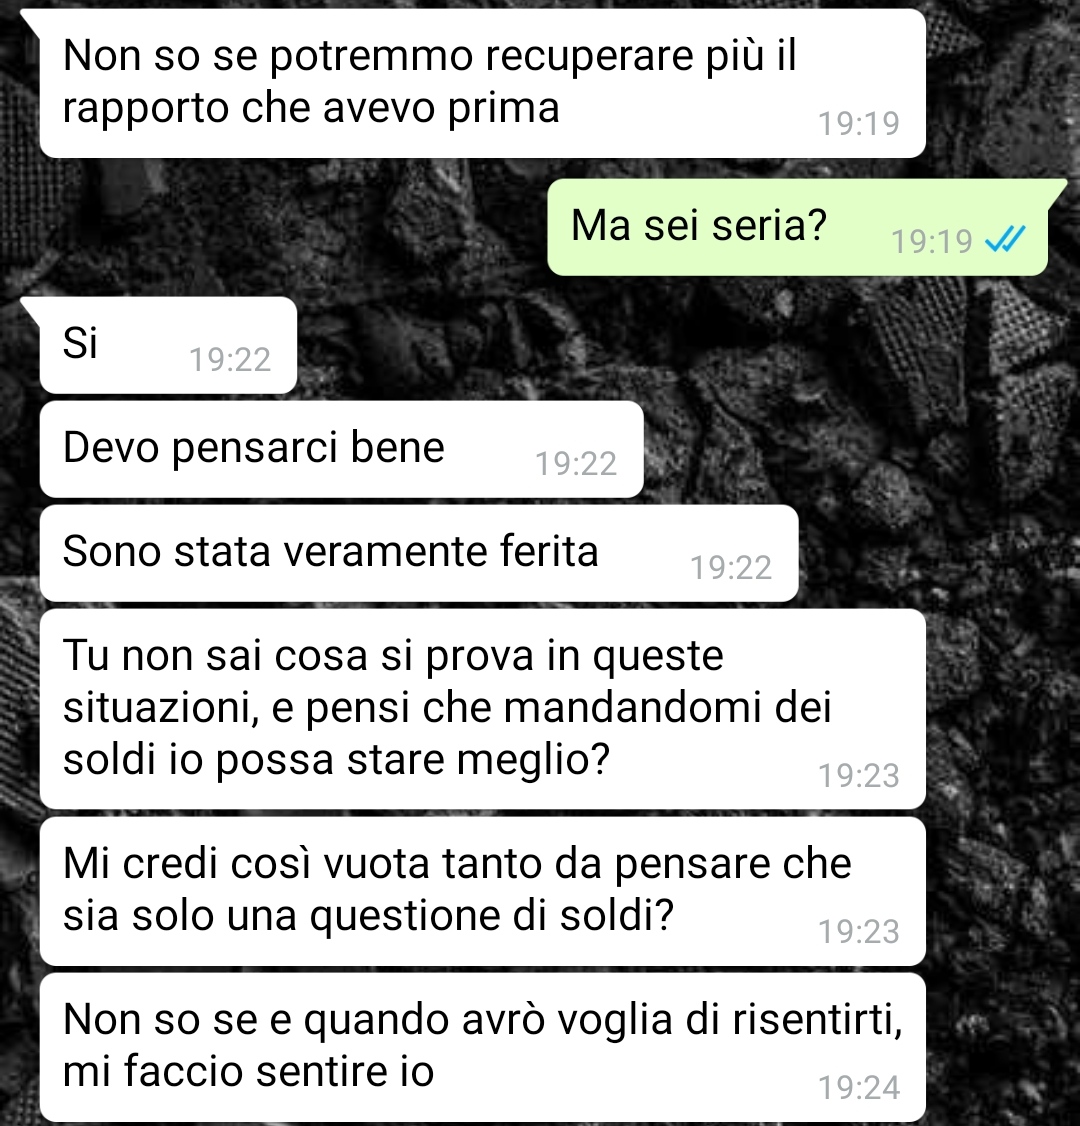Image resolution: width=1080 pixels, height=1126 pixels.
Task: Tap the words 'mi faccio sentire io'
Action: [248, 1071]
